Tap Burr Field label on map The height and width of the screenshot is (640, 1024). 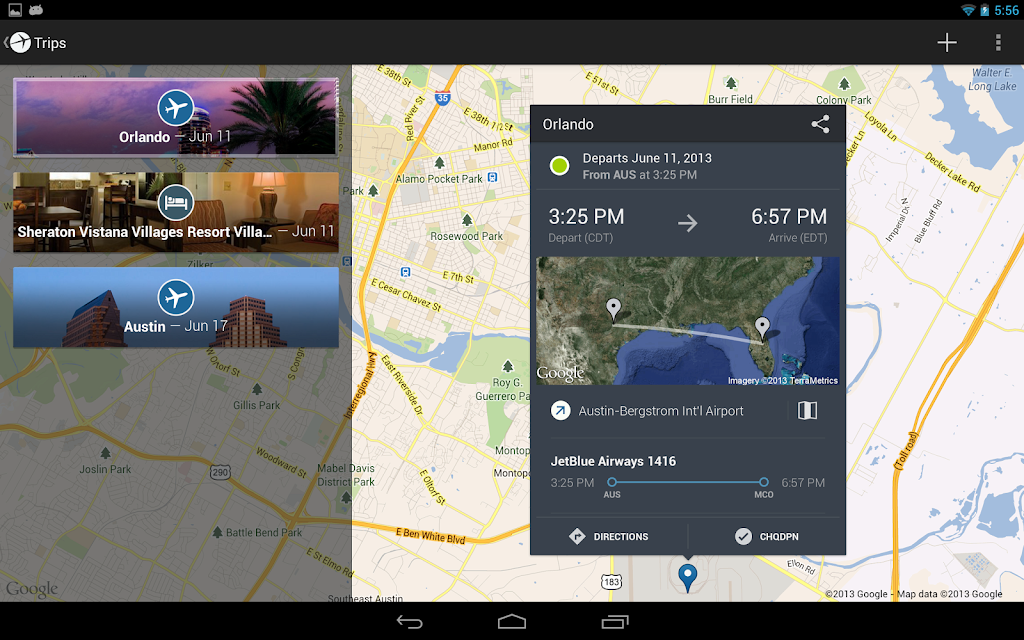click(730, 99)
